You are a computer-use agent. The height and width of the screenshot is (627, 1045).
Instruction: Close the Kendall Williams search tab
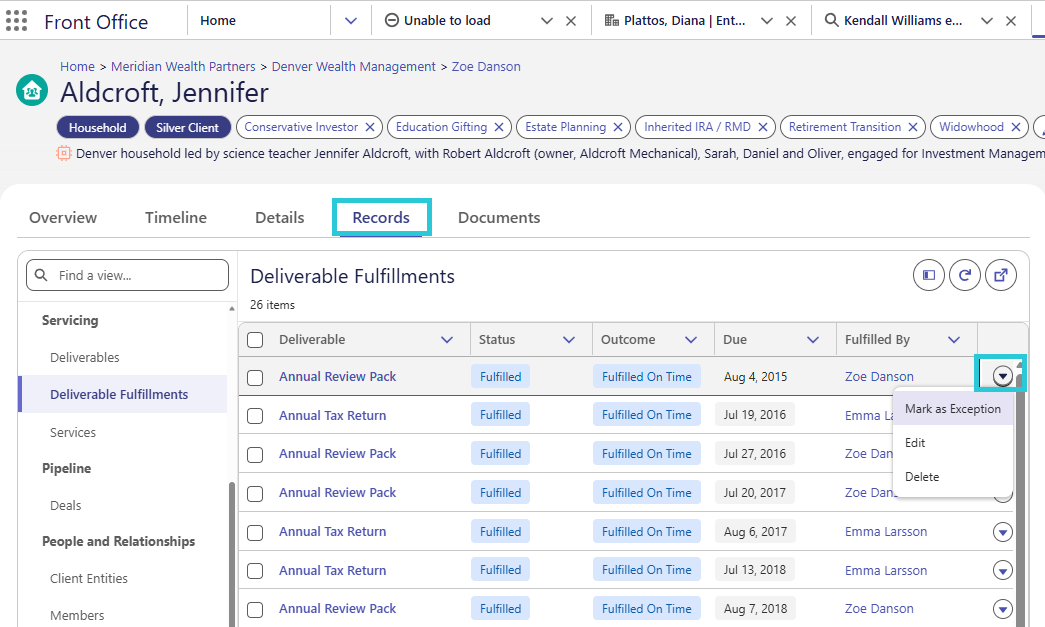[x=1011, y=21]
